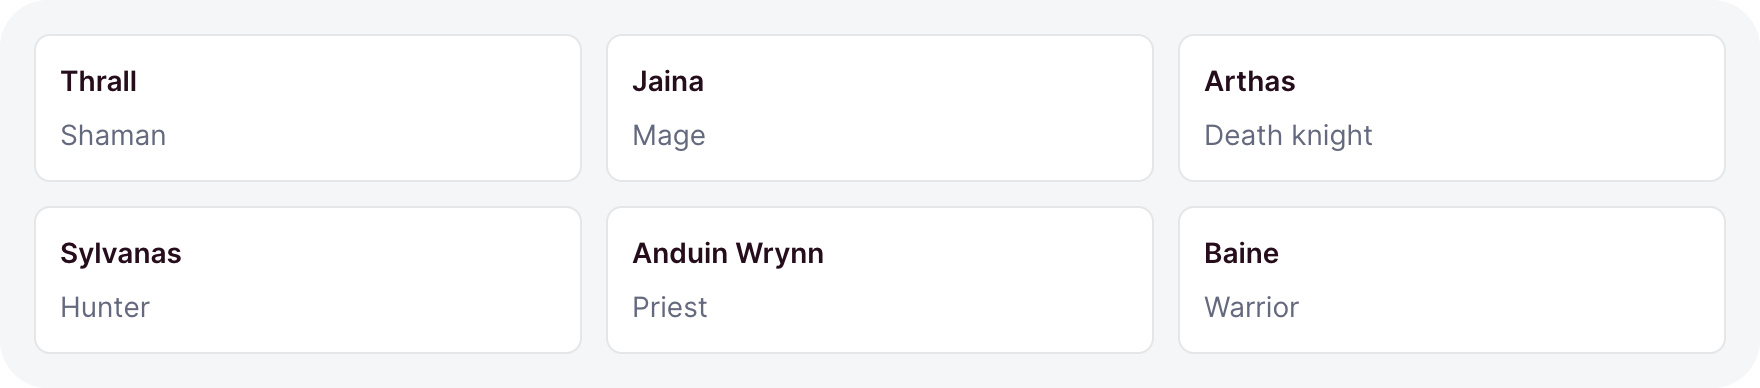Click the Hunter role label
The width and height of the screenshot is (1760, 388).
[105, 307]
